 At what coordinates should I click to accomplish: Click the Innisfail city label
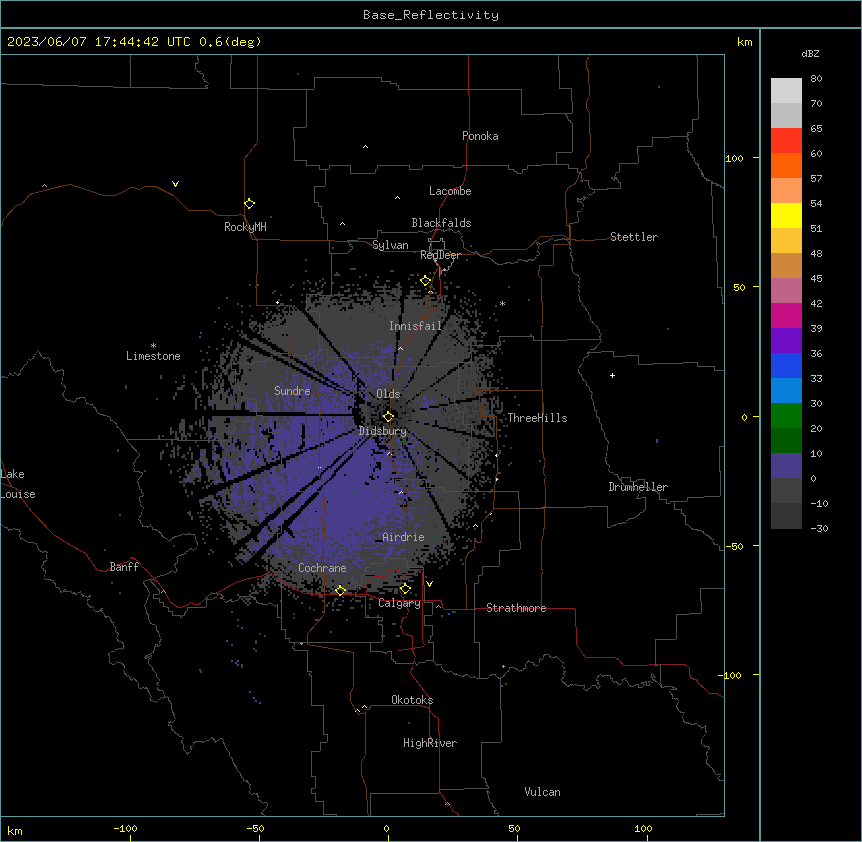coord(415,326)
